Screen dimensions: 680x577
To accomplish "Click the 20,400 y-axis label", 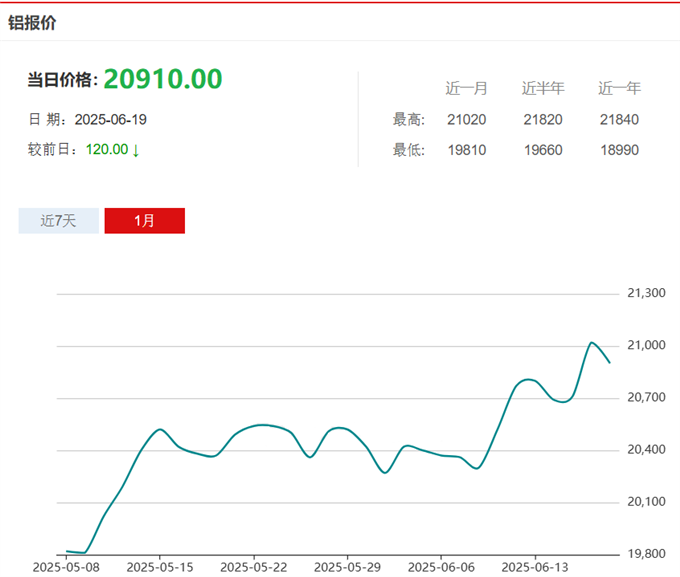I will [x=646, y=450].
